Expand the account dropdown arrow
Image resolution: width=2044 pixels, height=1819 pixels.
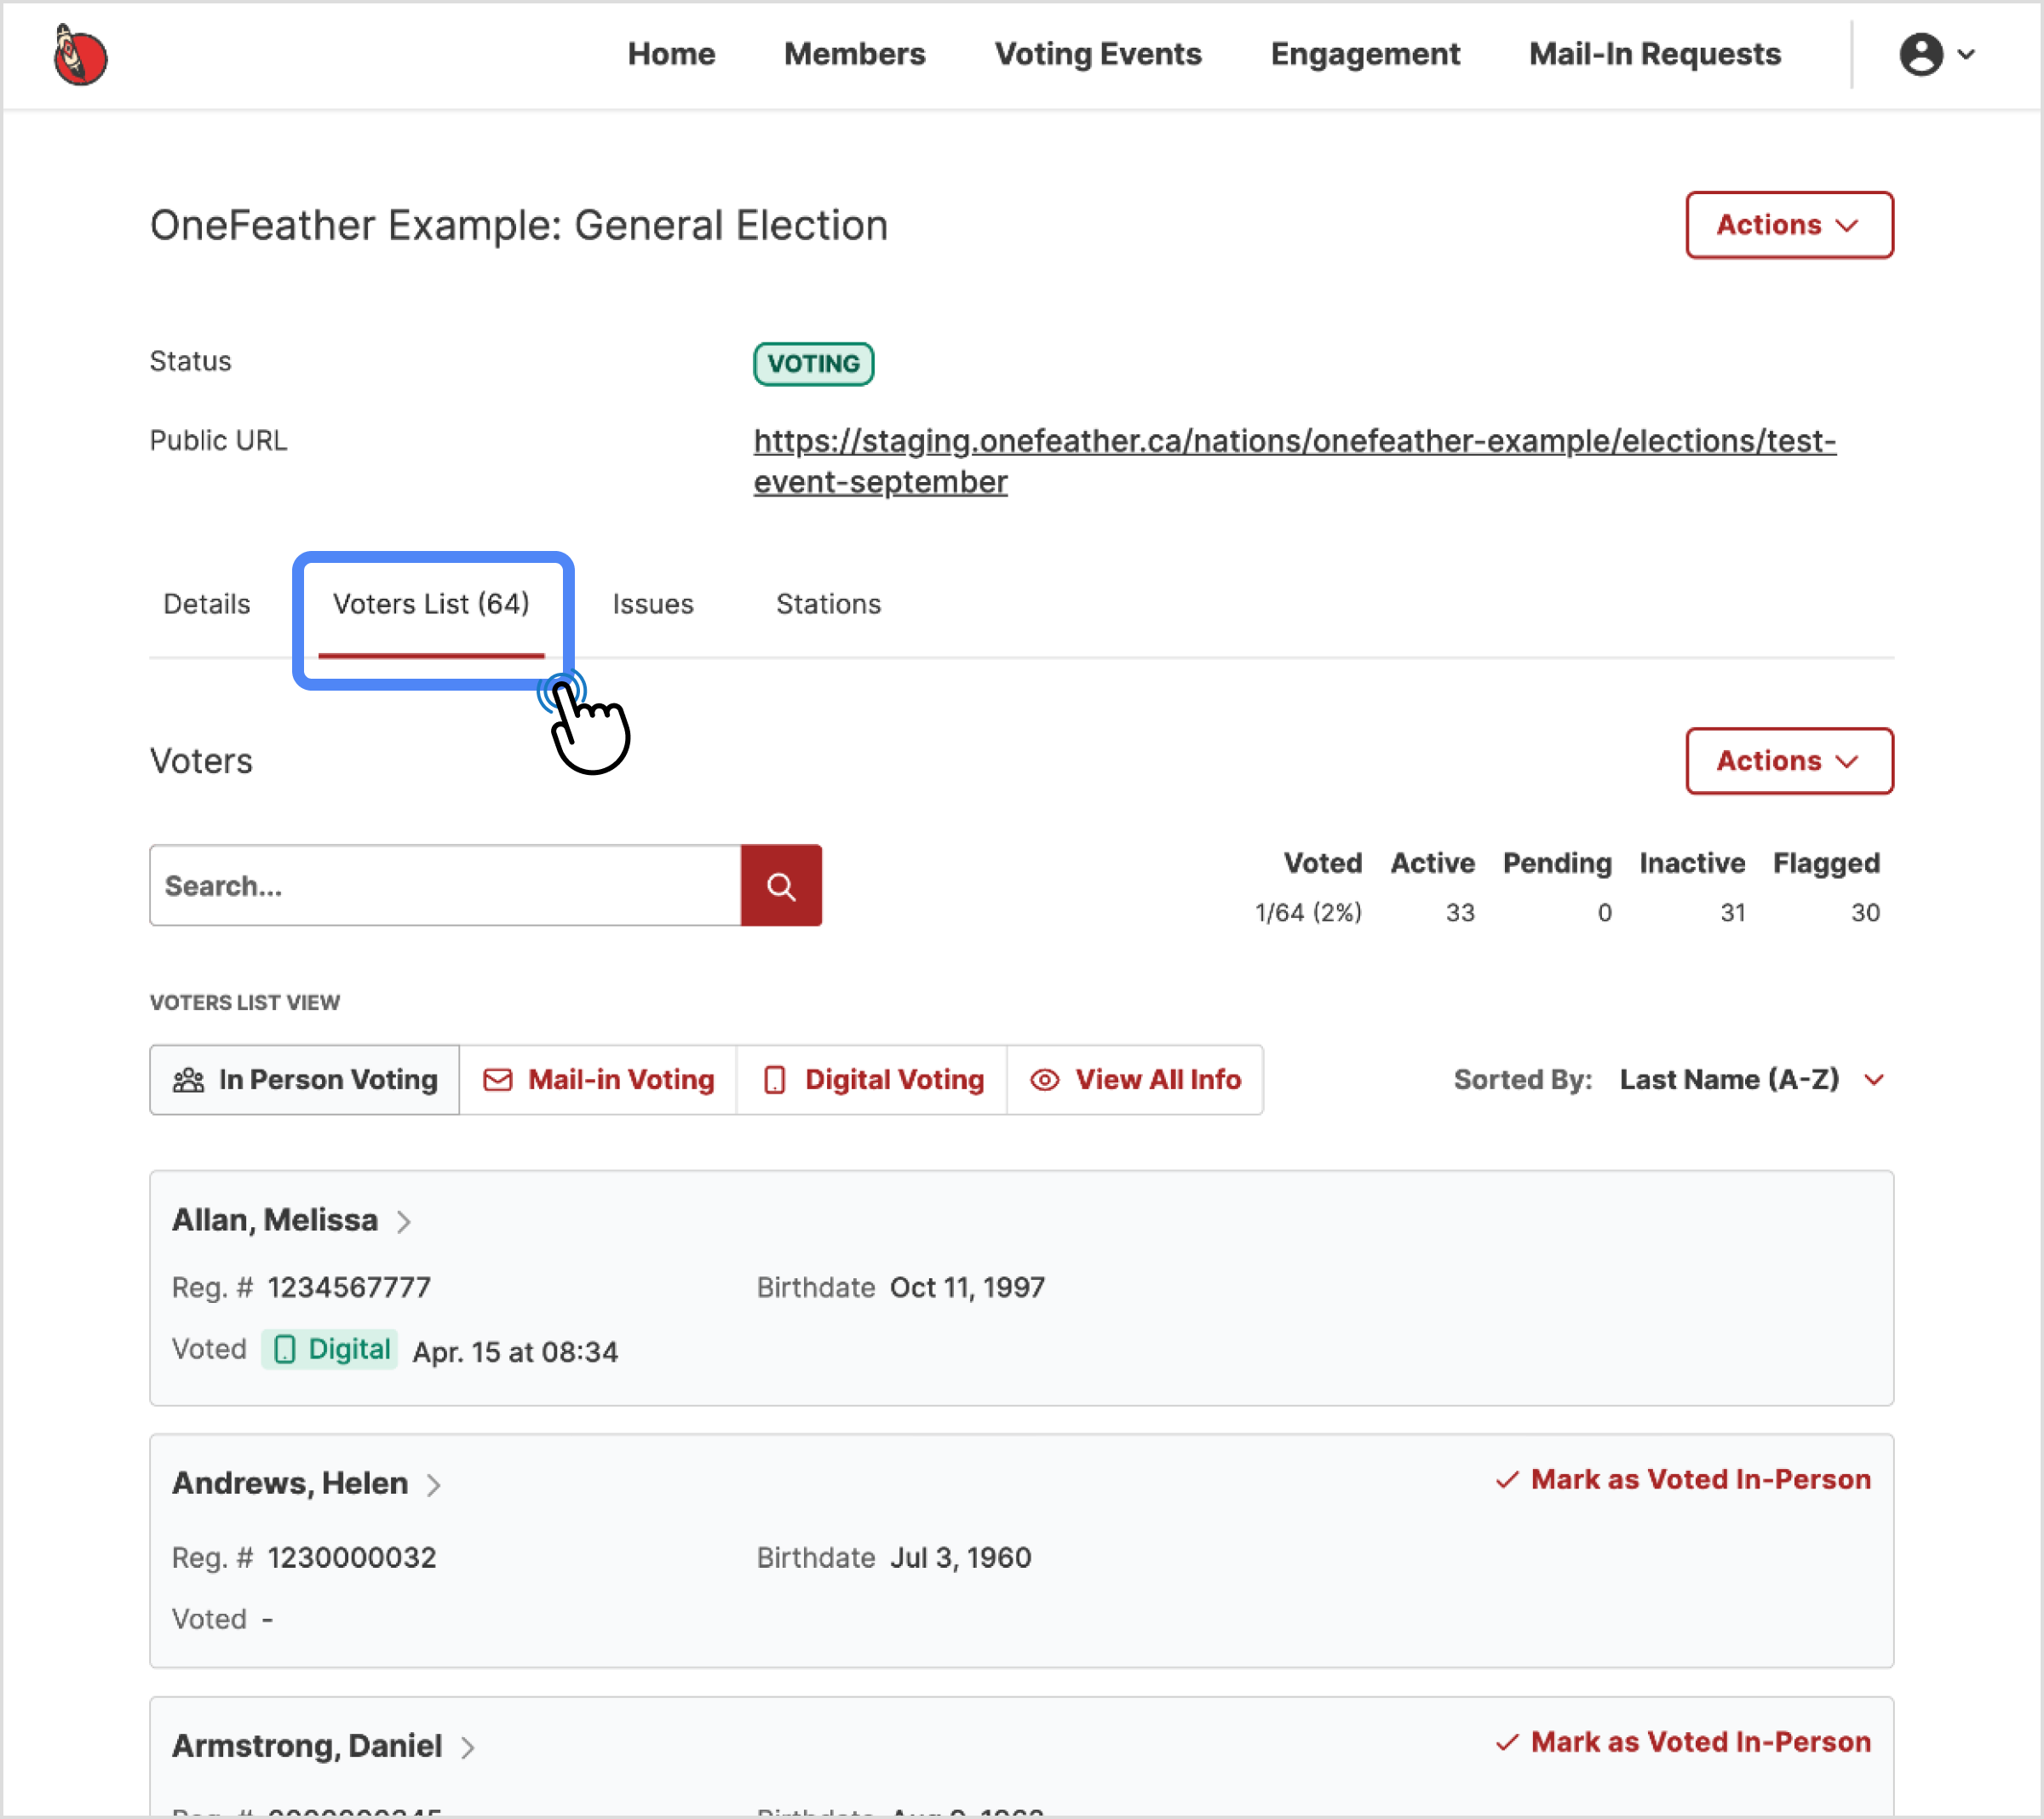[x=1966, y=55]
